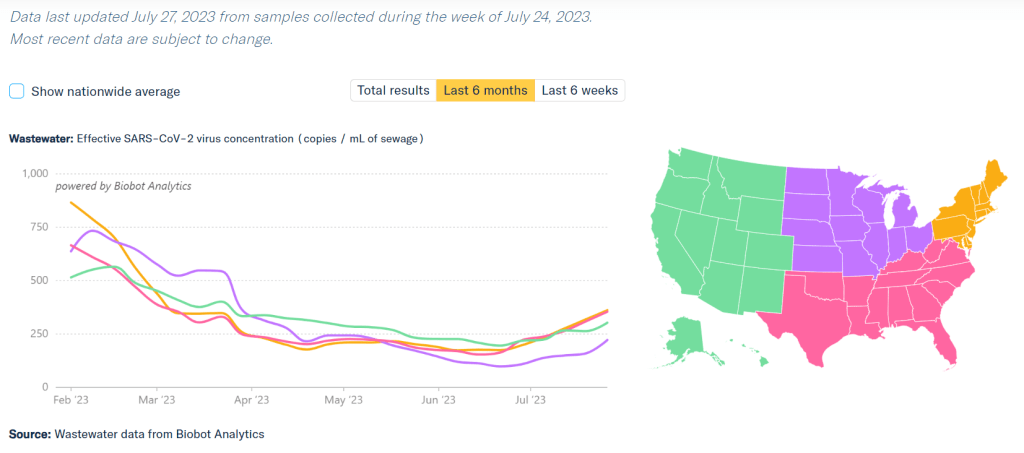This screenshot has height=453, width=1024.
Task: Click Maine on the US map
Action: pos(993,178)
